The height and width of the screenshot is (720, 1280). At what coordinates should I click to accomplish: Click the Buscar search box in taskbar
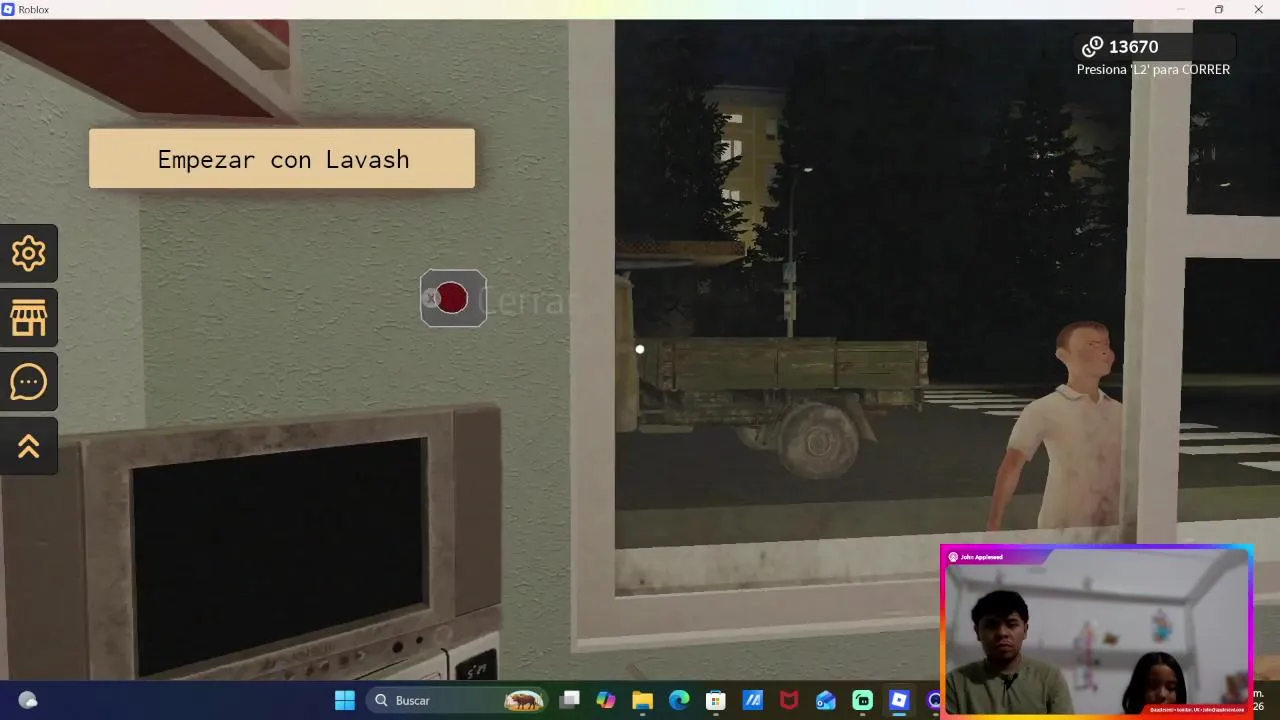pyautogui.click(x=457, y=700)
